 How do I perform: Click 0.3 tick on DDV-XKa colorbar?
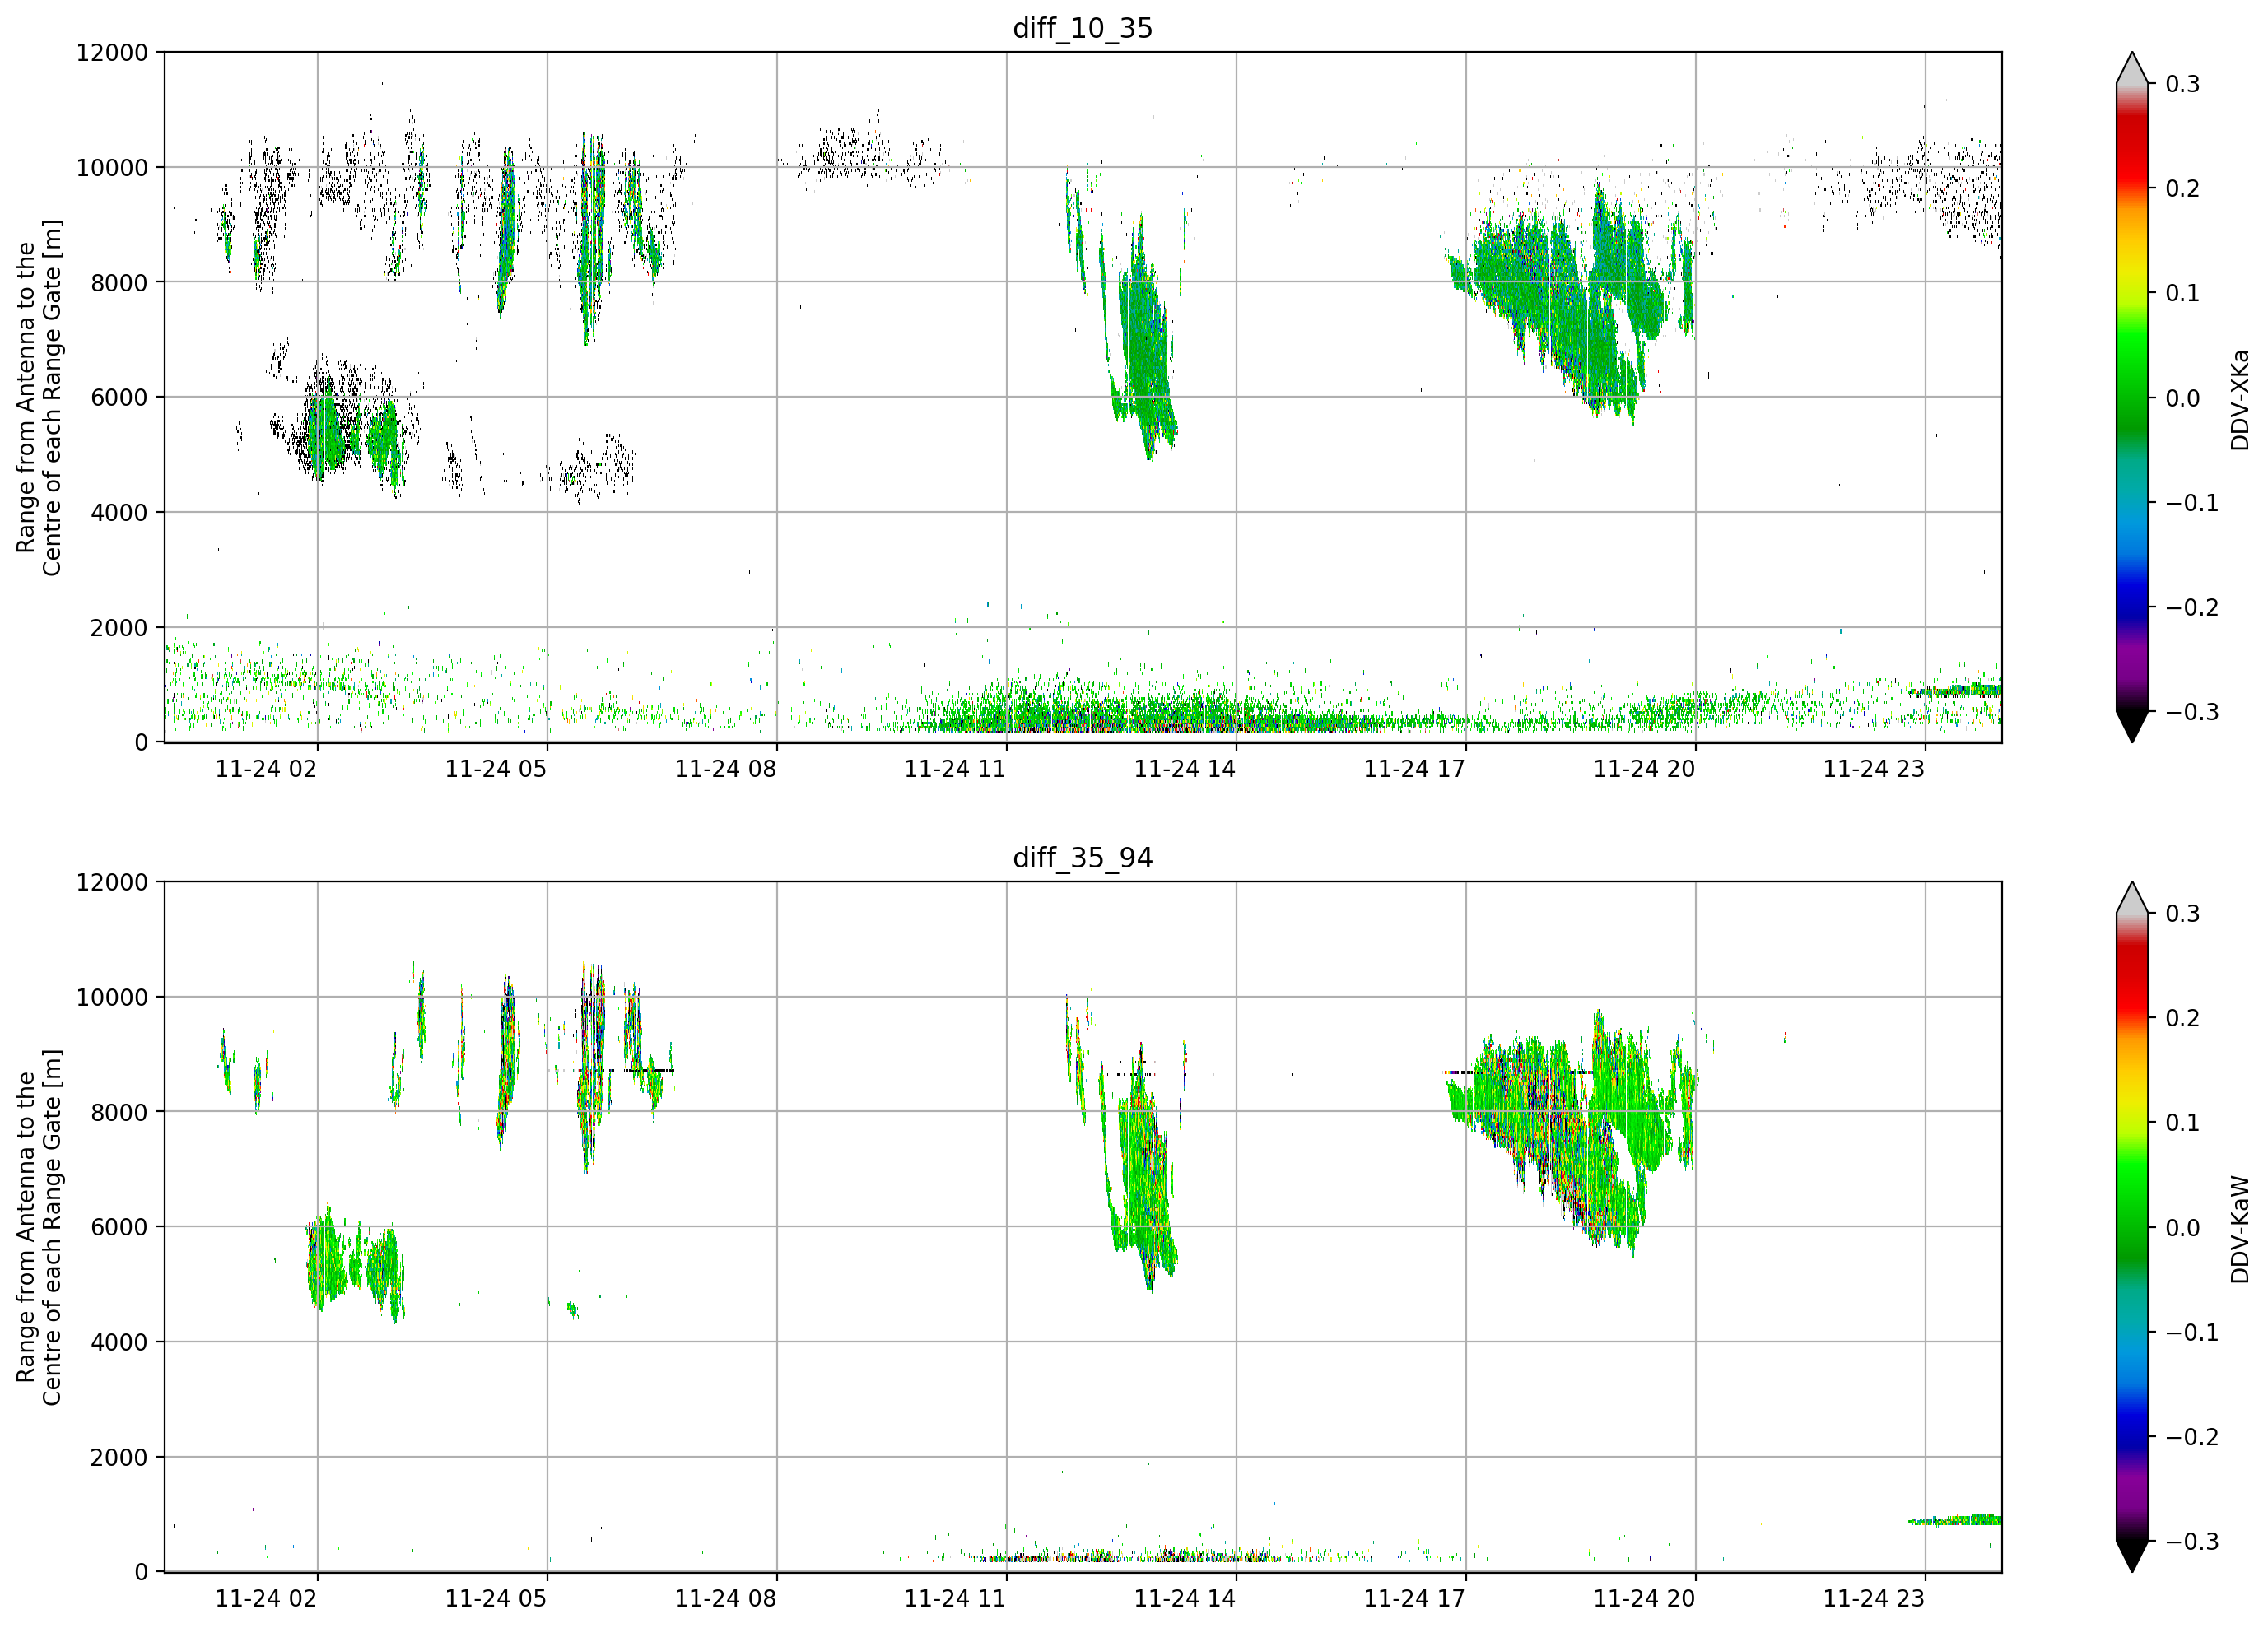[2183, 84]
